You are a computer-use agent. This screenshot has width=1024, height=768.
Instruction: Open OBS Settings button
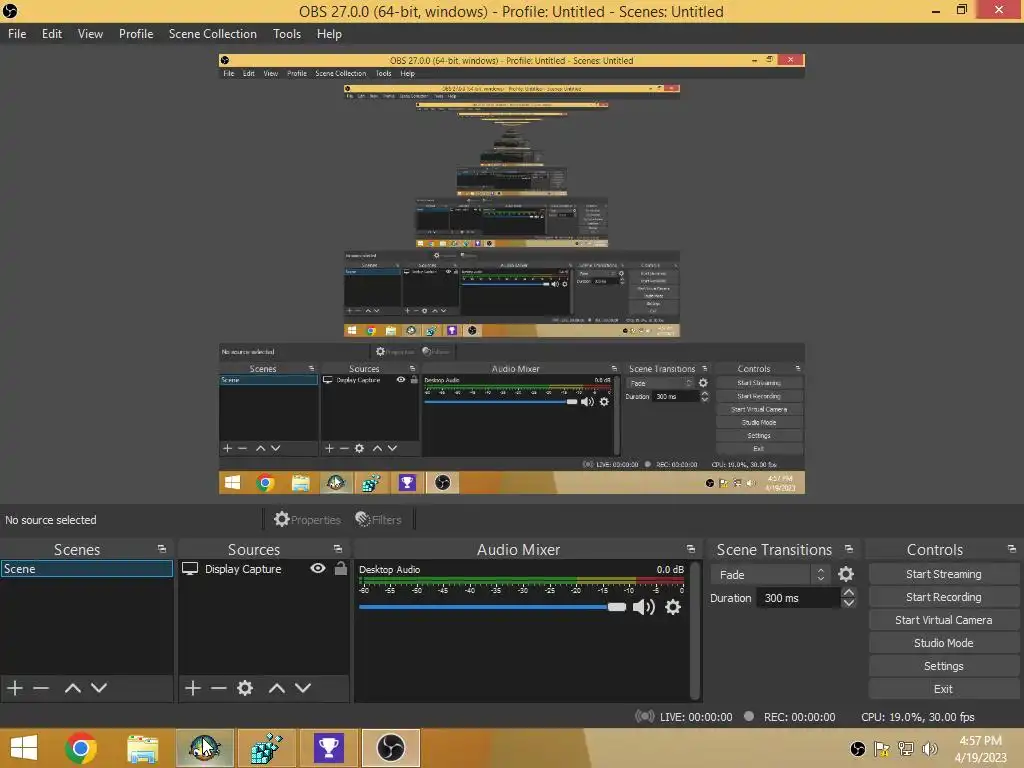coord(943,665)
